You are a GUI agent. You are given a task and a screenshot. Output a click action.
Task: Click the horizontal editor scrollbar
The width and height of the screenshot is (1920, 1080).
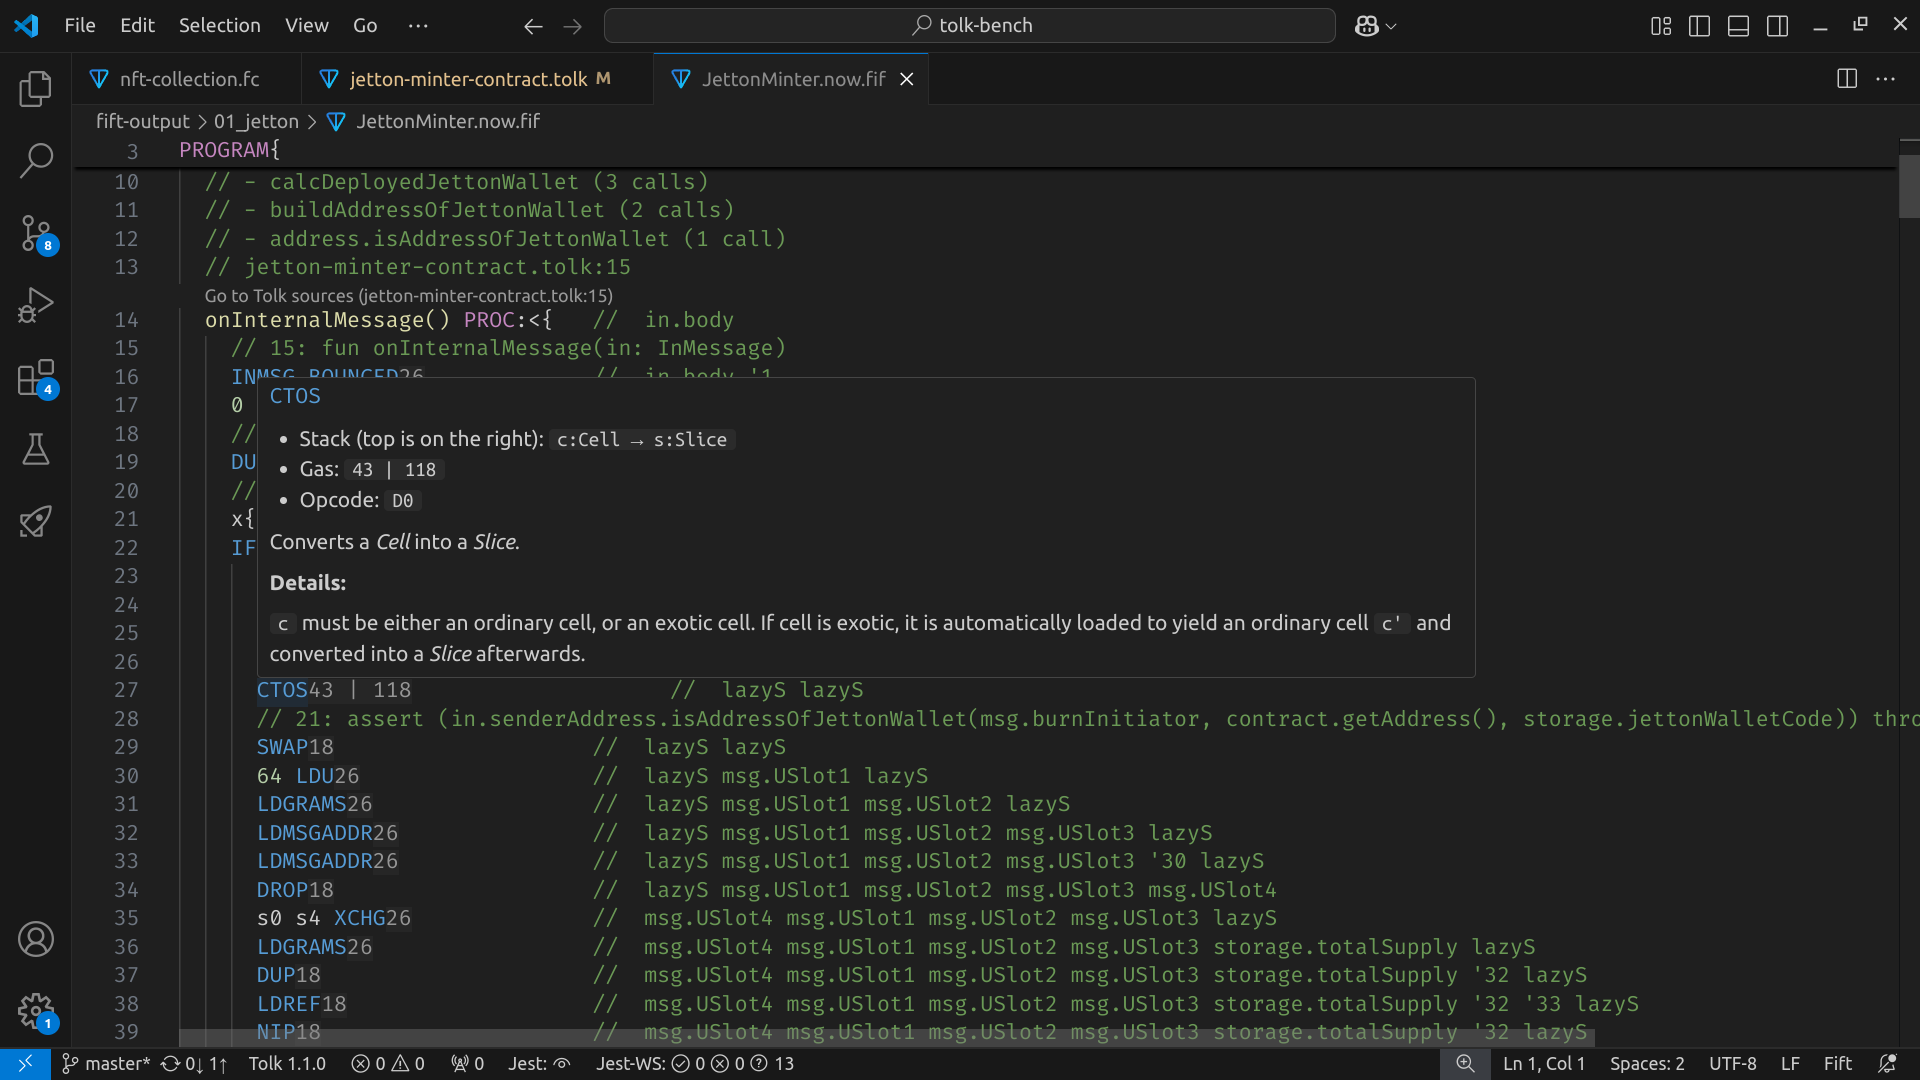pyautogui.click(x=887, y=1039)
